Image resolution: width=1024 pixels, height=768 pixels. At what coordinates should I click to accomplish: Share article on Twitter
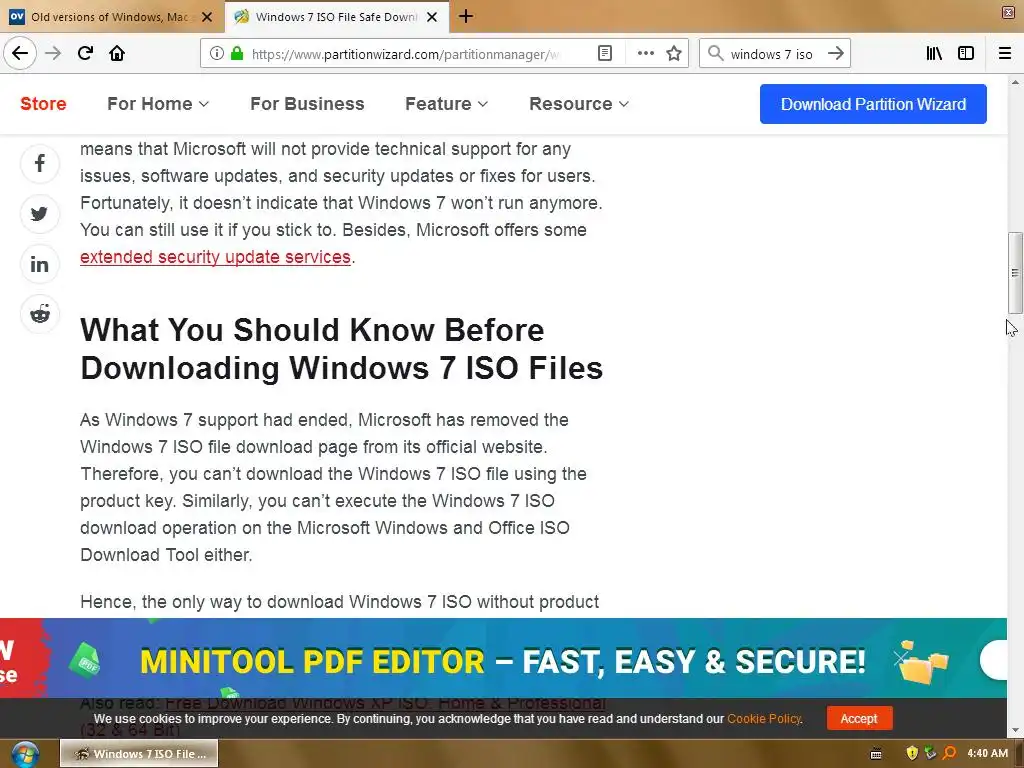(40, 214)
